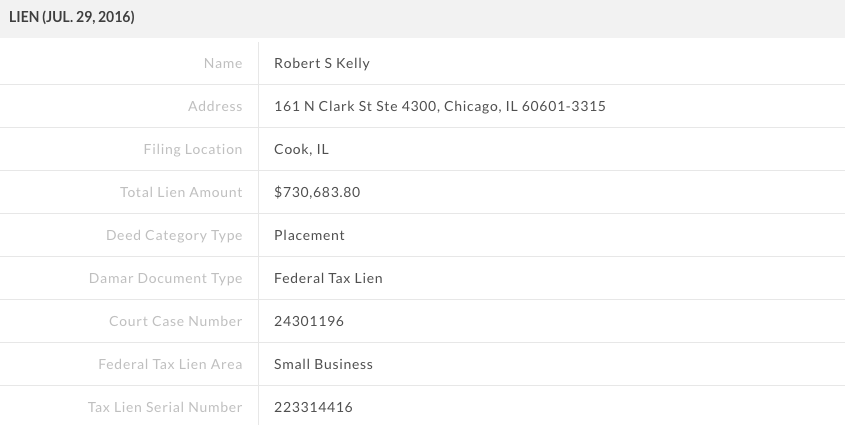
Task: Click the Damar Document Type label
Action: (x=165, y=278)
